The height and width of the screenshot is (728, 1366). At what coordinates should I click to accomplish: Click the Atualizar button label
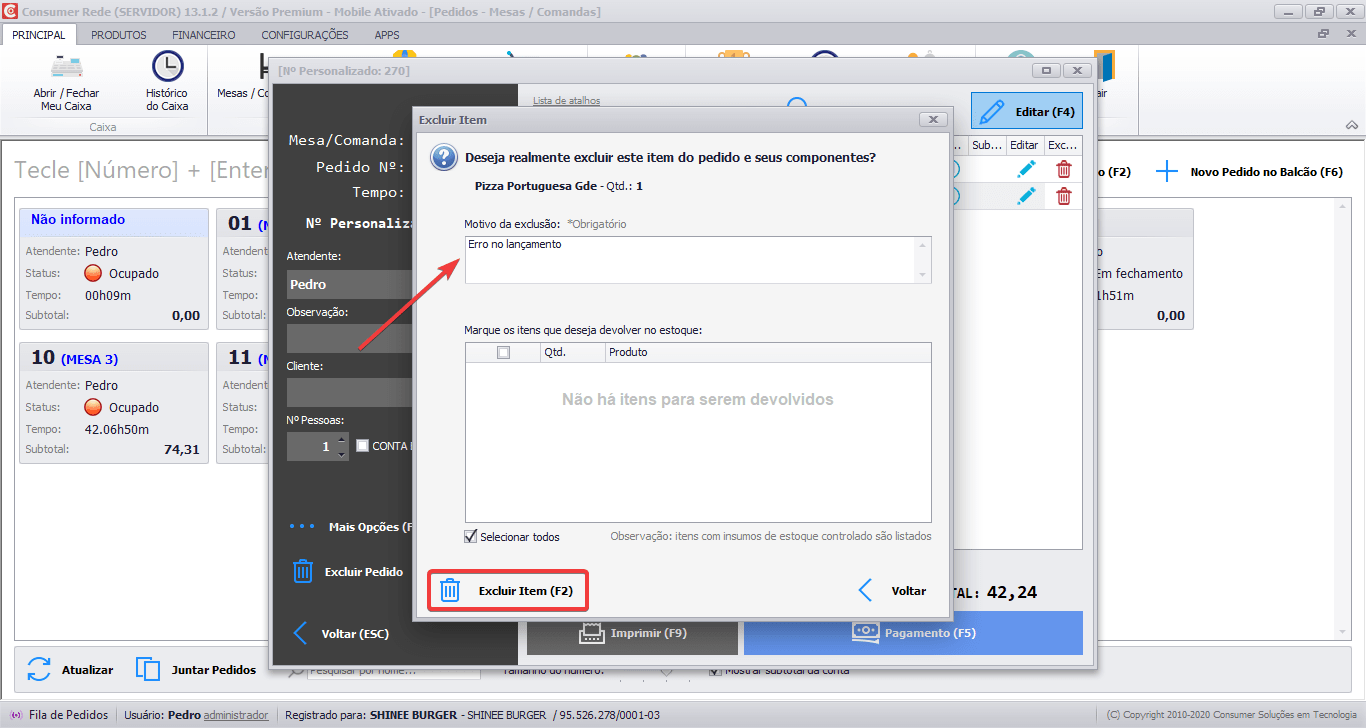click(x=87, y=670)
